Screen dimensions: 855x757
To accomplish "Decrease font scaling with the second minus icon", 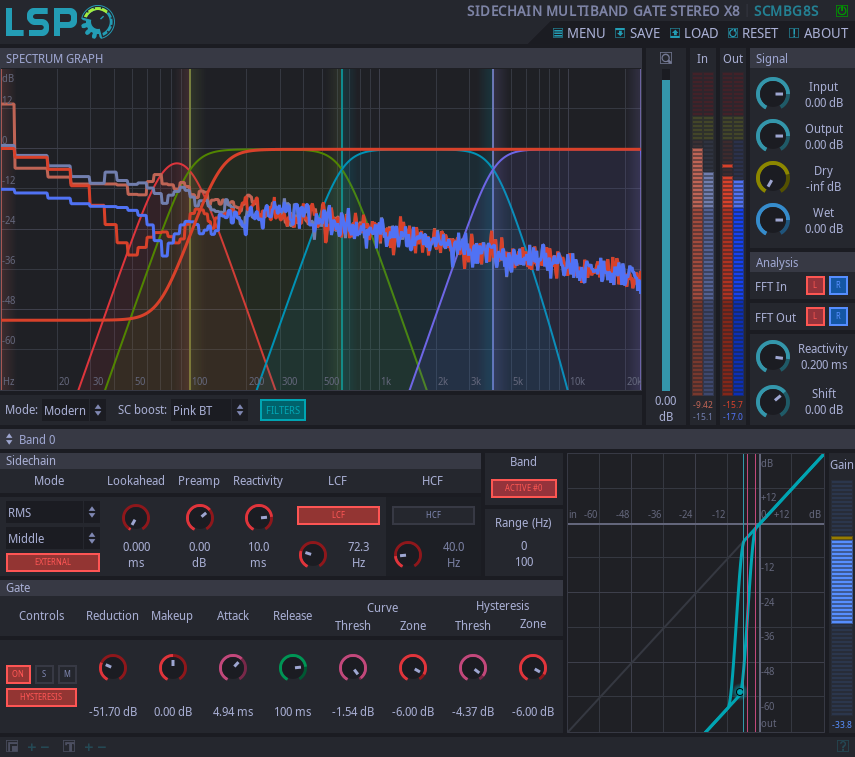I will coord(101,747).
